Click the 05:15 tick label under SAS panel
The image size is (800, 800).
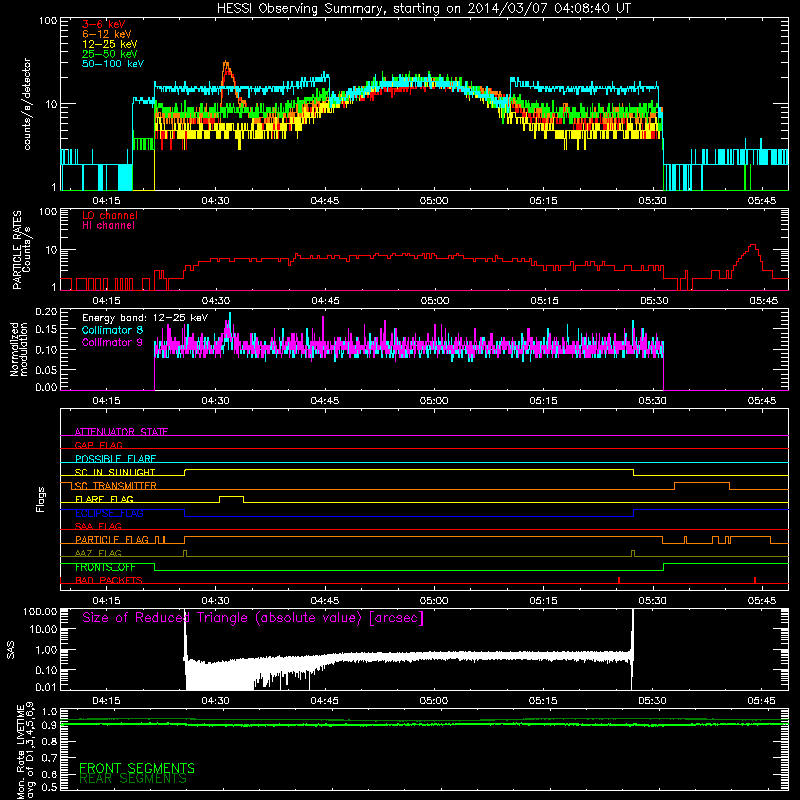point(543,701)
